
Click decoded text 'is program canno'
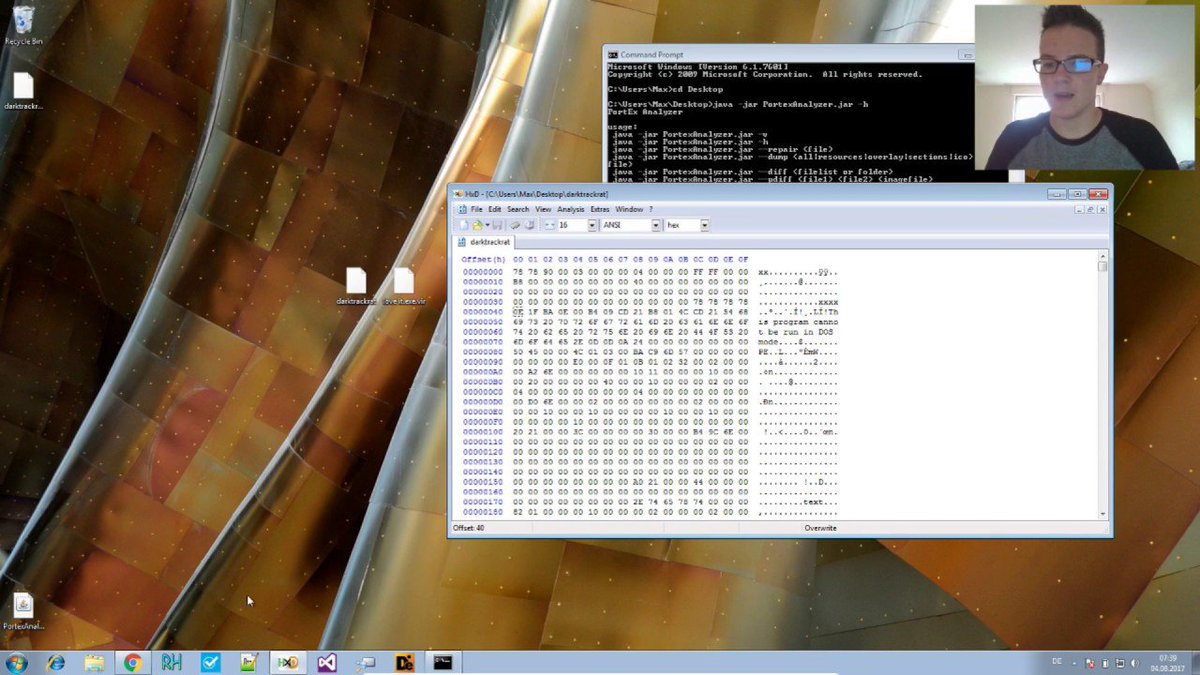click(x=798, y=322)
